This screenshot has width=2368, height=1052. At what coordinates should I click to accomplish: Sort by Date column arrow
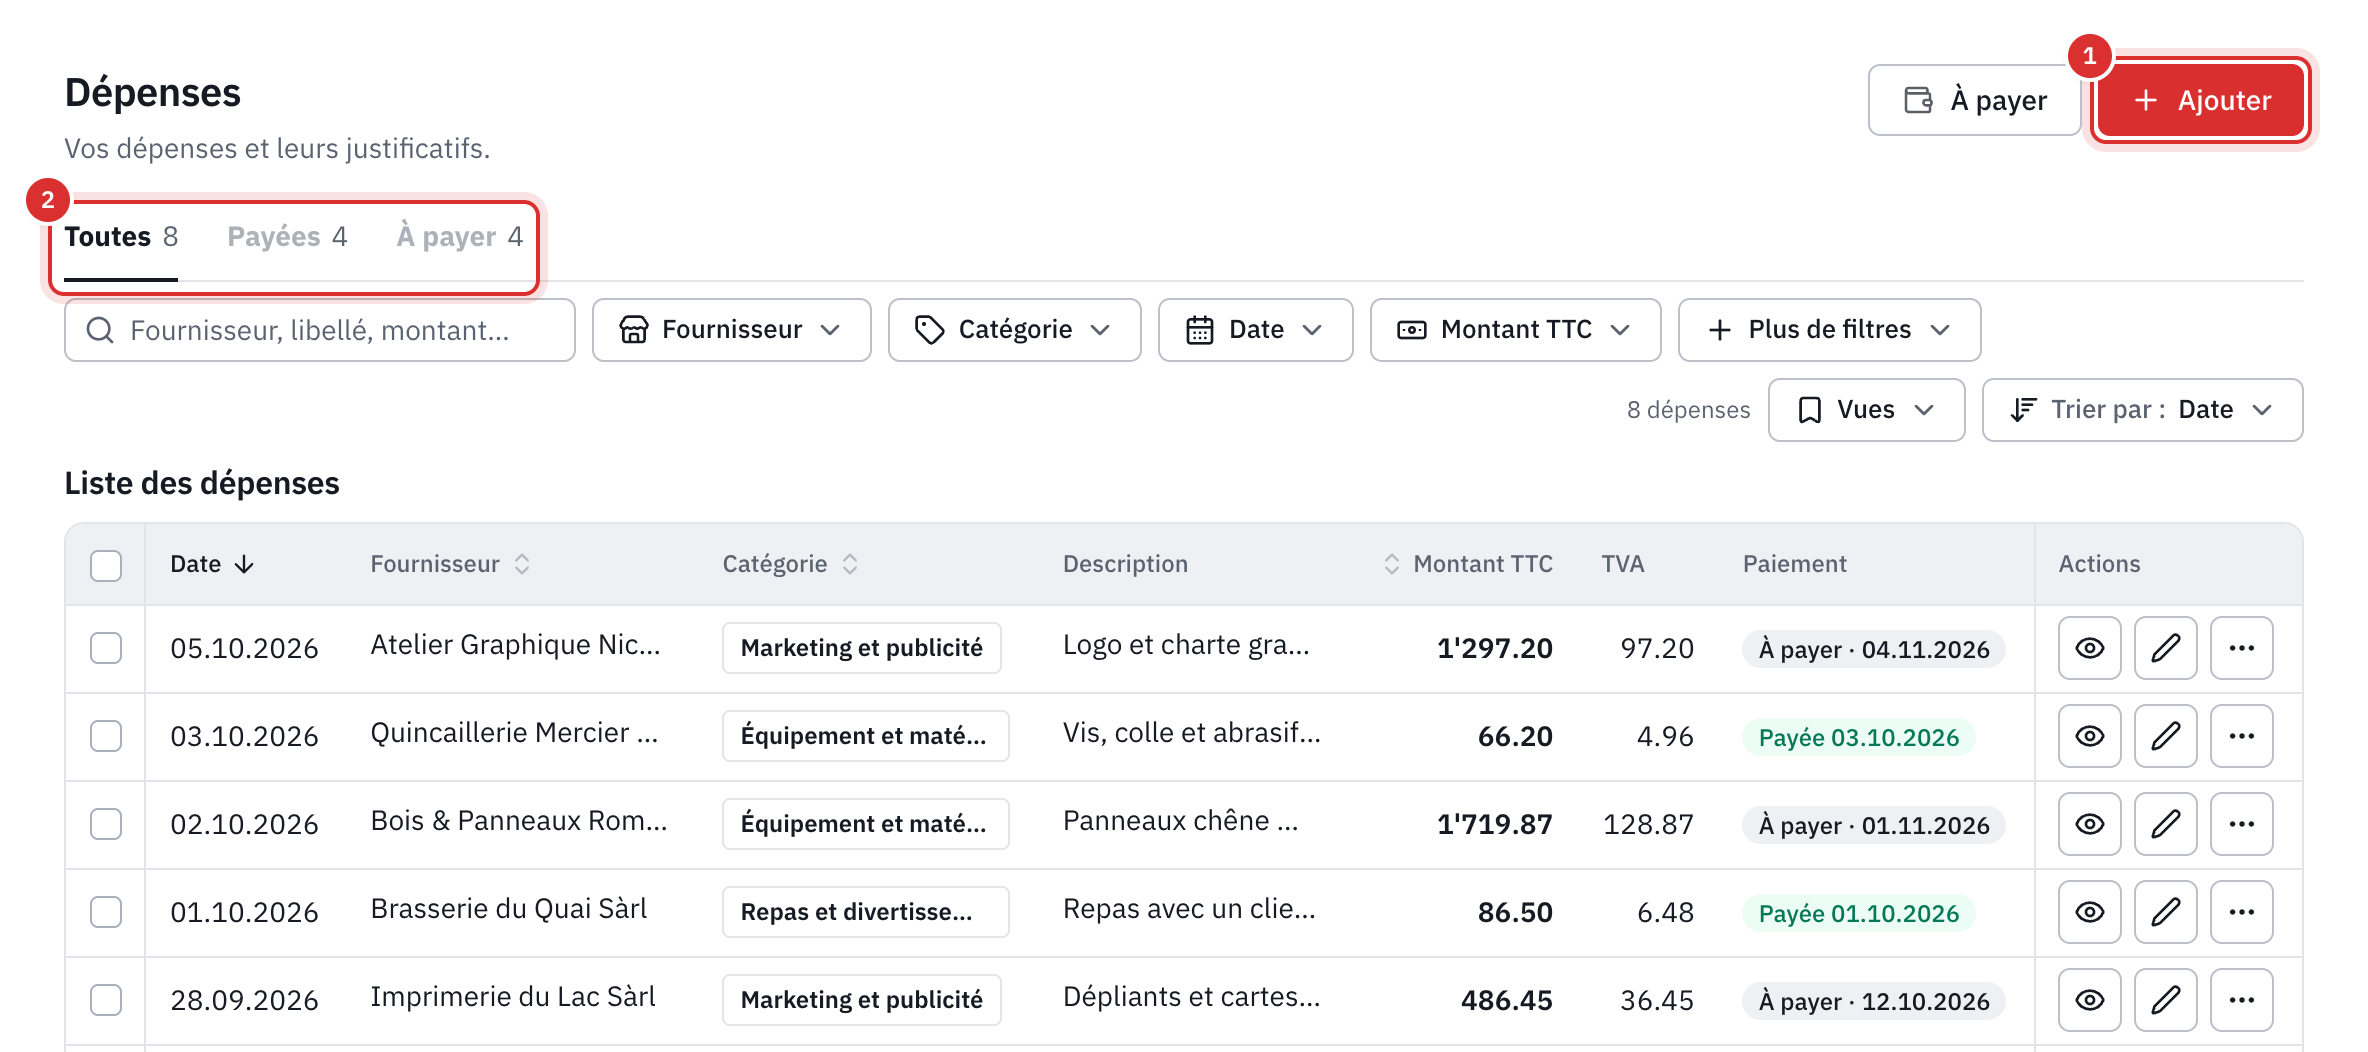click(x=244, y=564)
